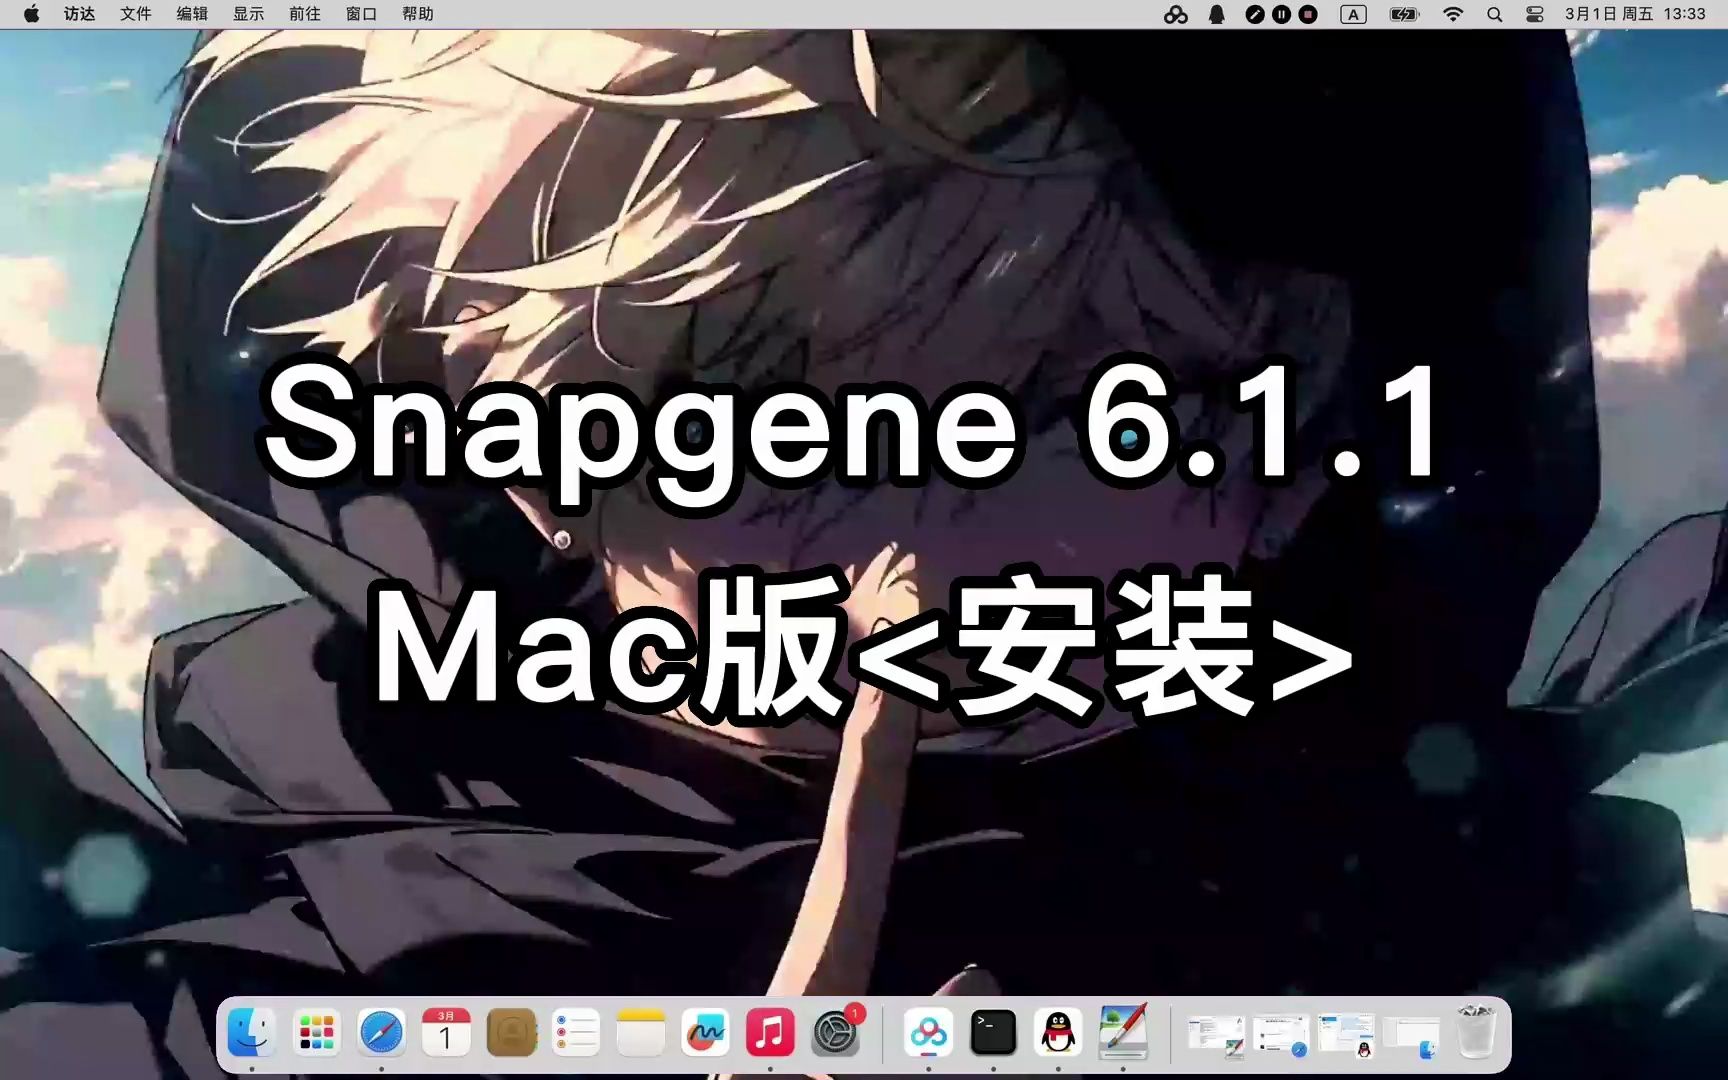Screen dimensions: 1728x1080
Task: Open QQ penguin app in the dock
Action: coord(1058,1033)
